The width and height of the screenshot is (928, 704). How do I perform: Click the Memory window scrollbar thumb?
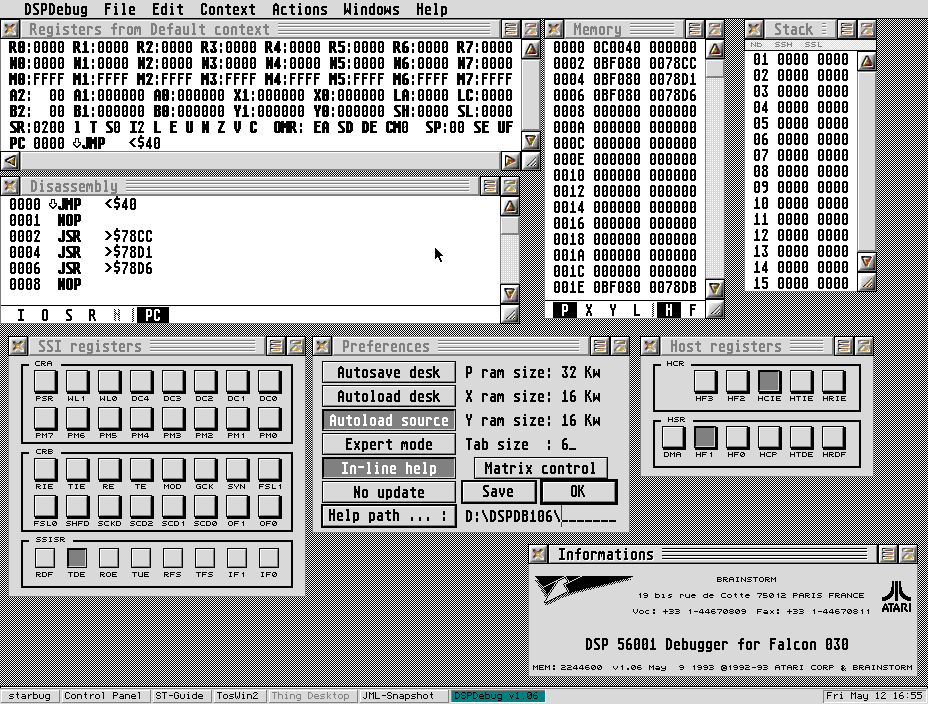tap(715, 69)
